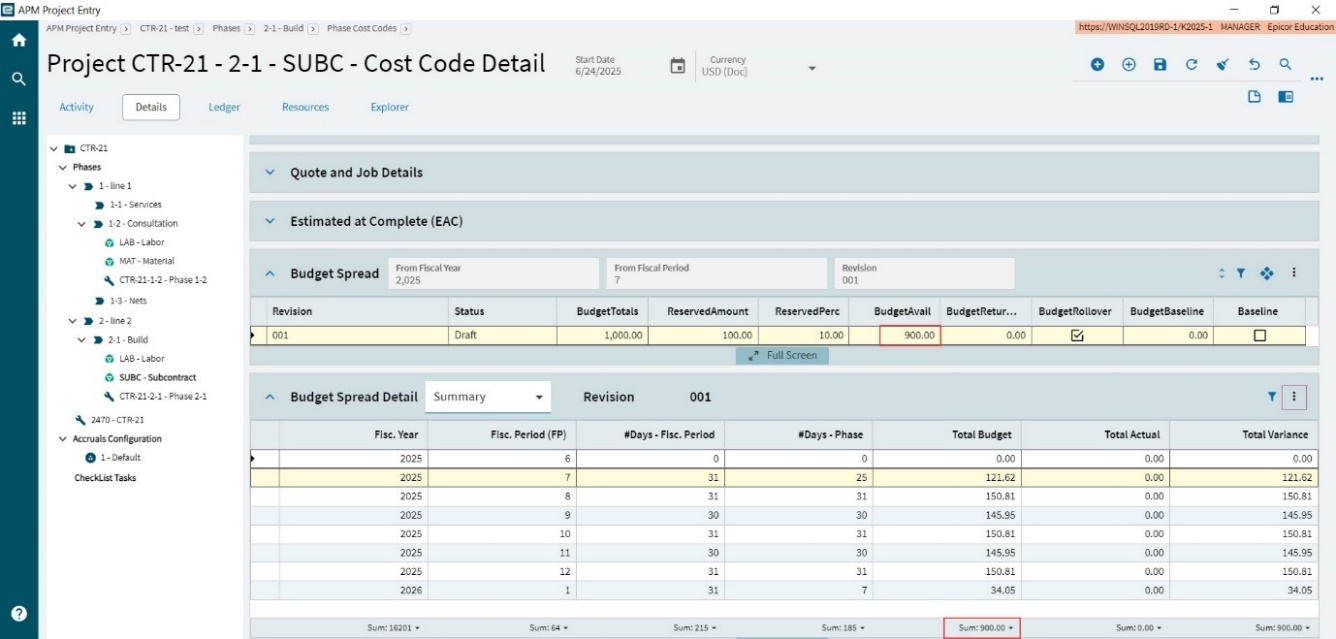This screenshot has height=639, width=1336.
Task: Open the toolbar overflow three-dots menu
Action: (x=1316, y=79)
